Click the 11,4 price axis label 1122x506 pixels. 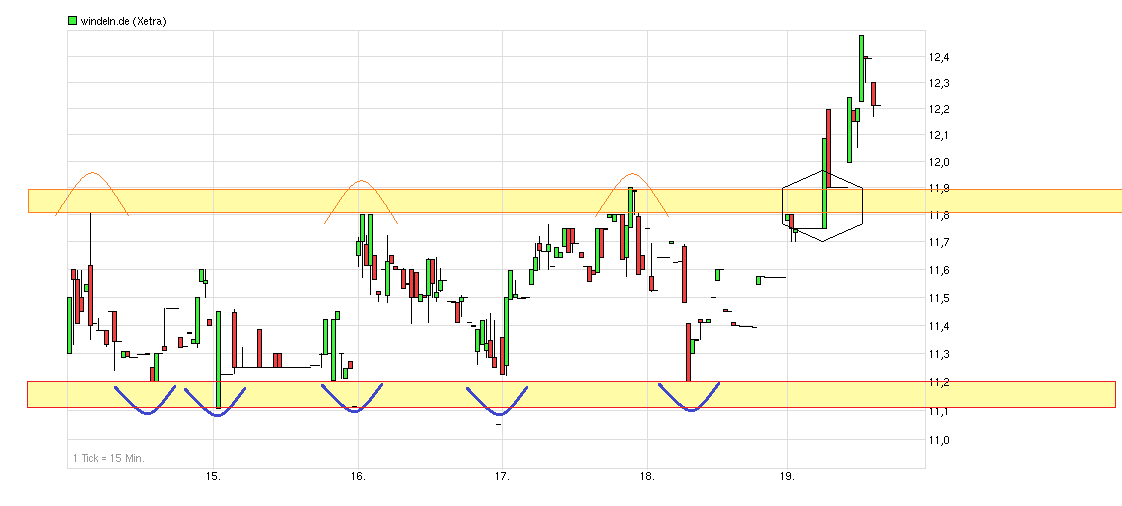pos(939,326)
